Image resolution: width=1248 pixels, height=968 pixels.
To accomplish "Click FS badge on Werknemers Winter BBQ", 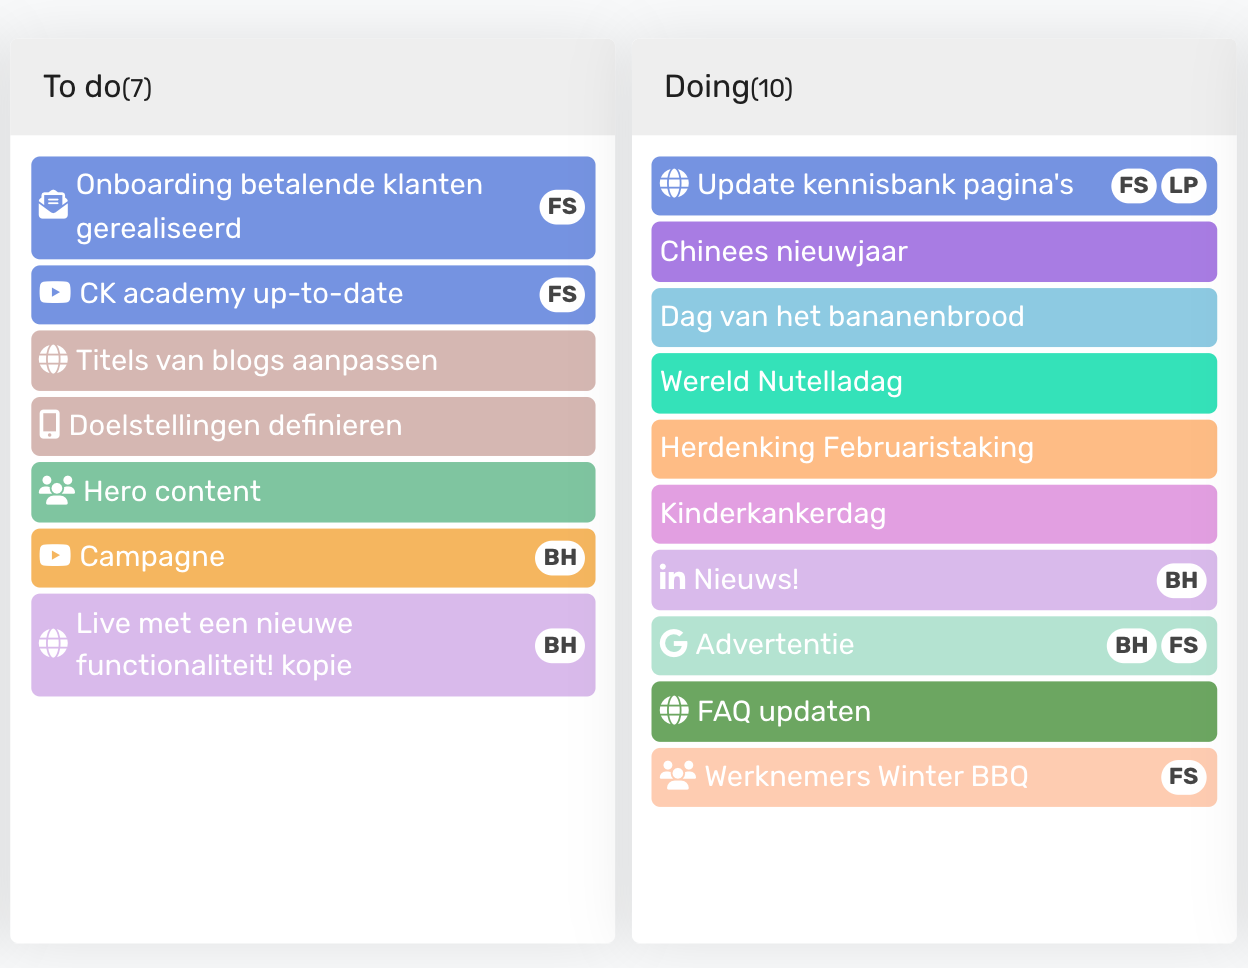I will point(1183,776).
